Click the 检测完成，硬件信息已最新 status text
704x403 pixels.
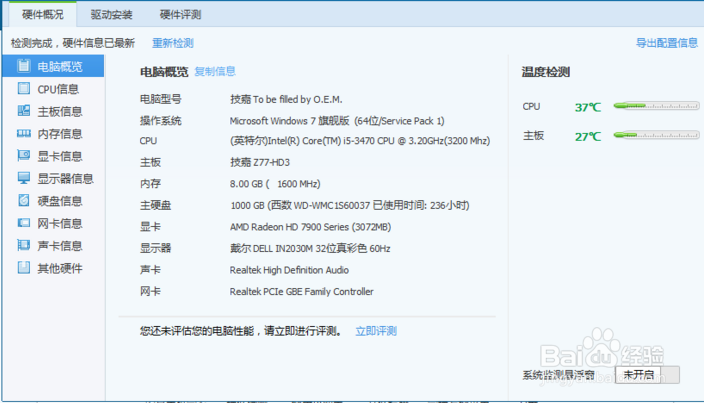tap(73, 43)
